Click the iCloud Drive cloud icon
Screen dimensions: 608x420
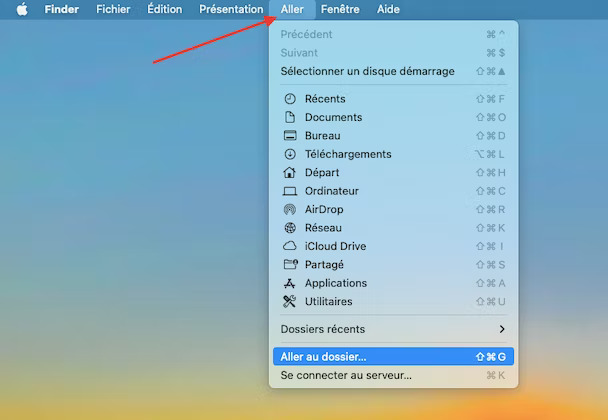(290, 246)
